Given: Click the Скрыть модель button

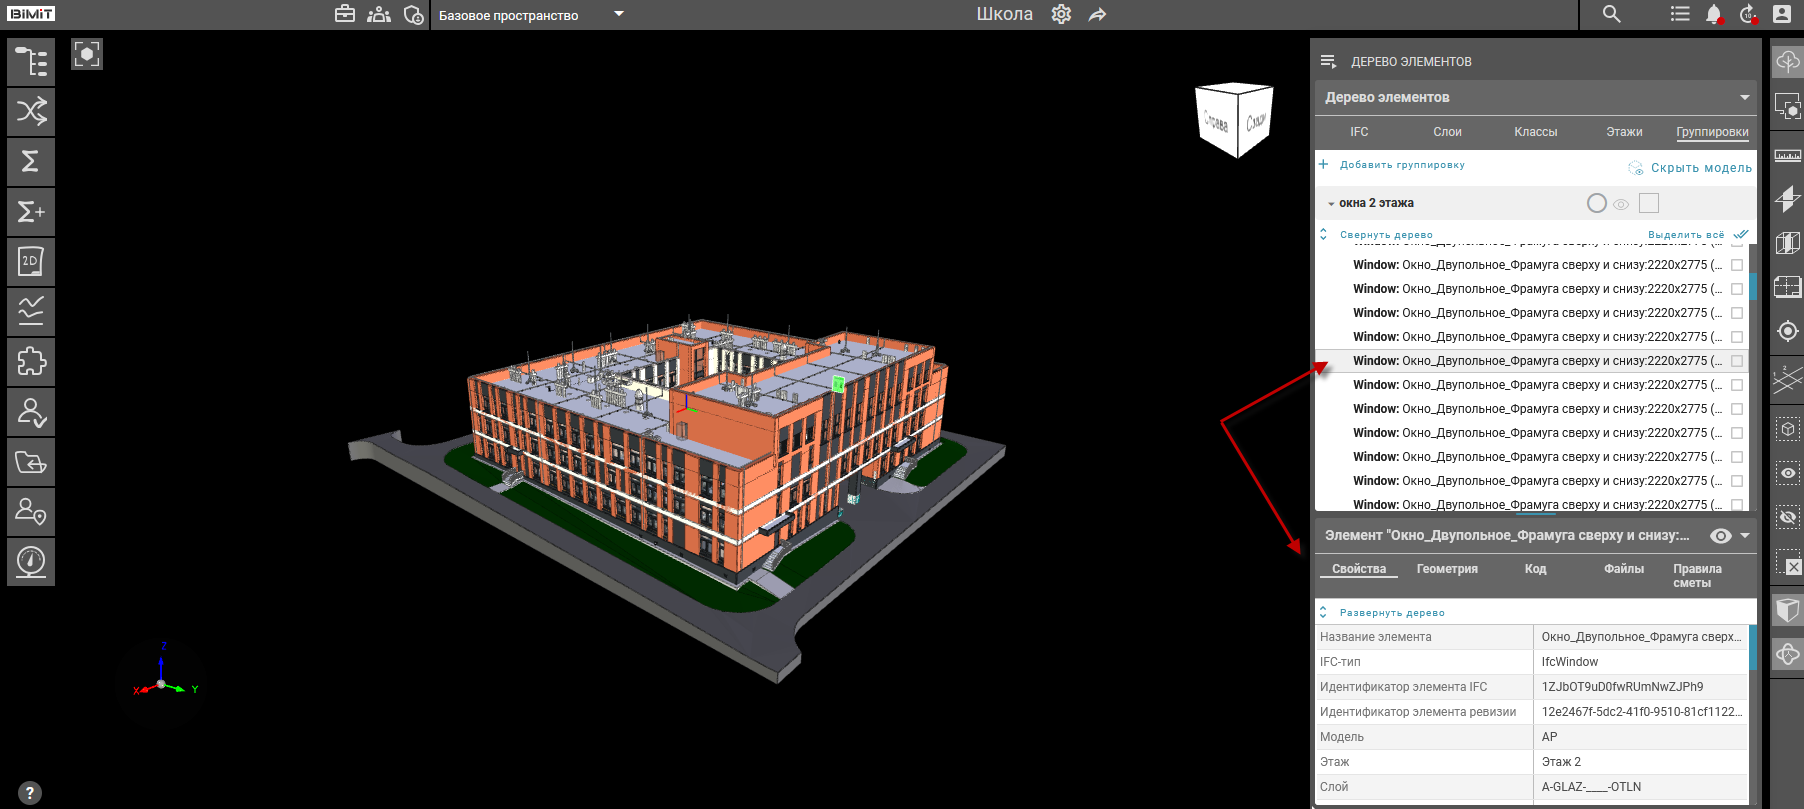Looking at the screenshot, I should 1700,168.
